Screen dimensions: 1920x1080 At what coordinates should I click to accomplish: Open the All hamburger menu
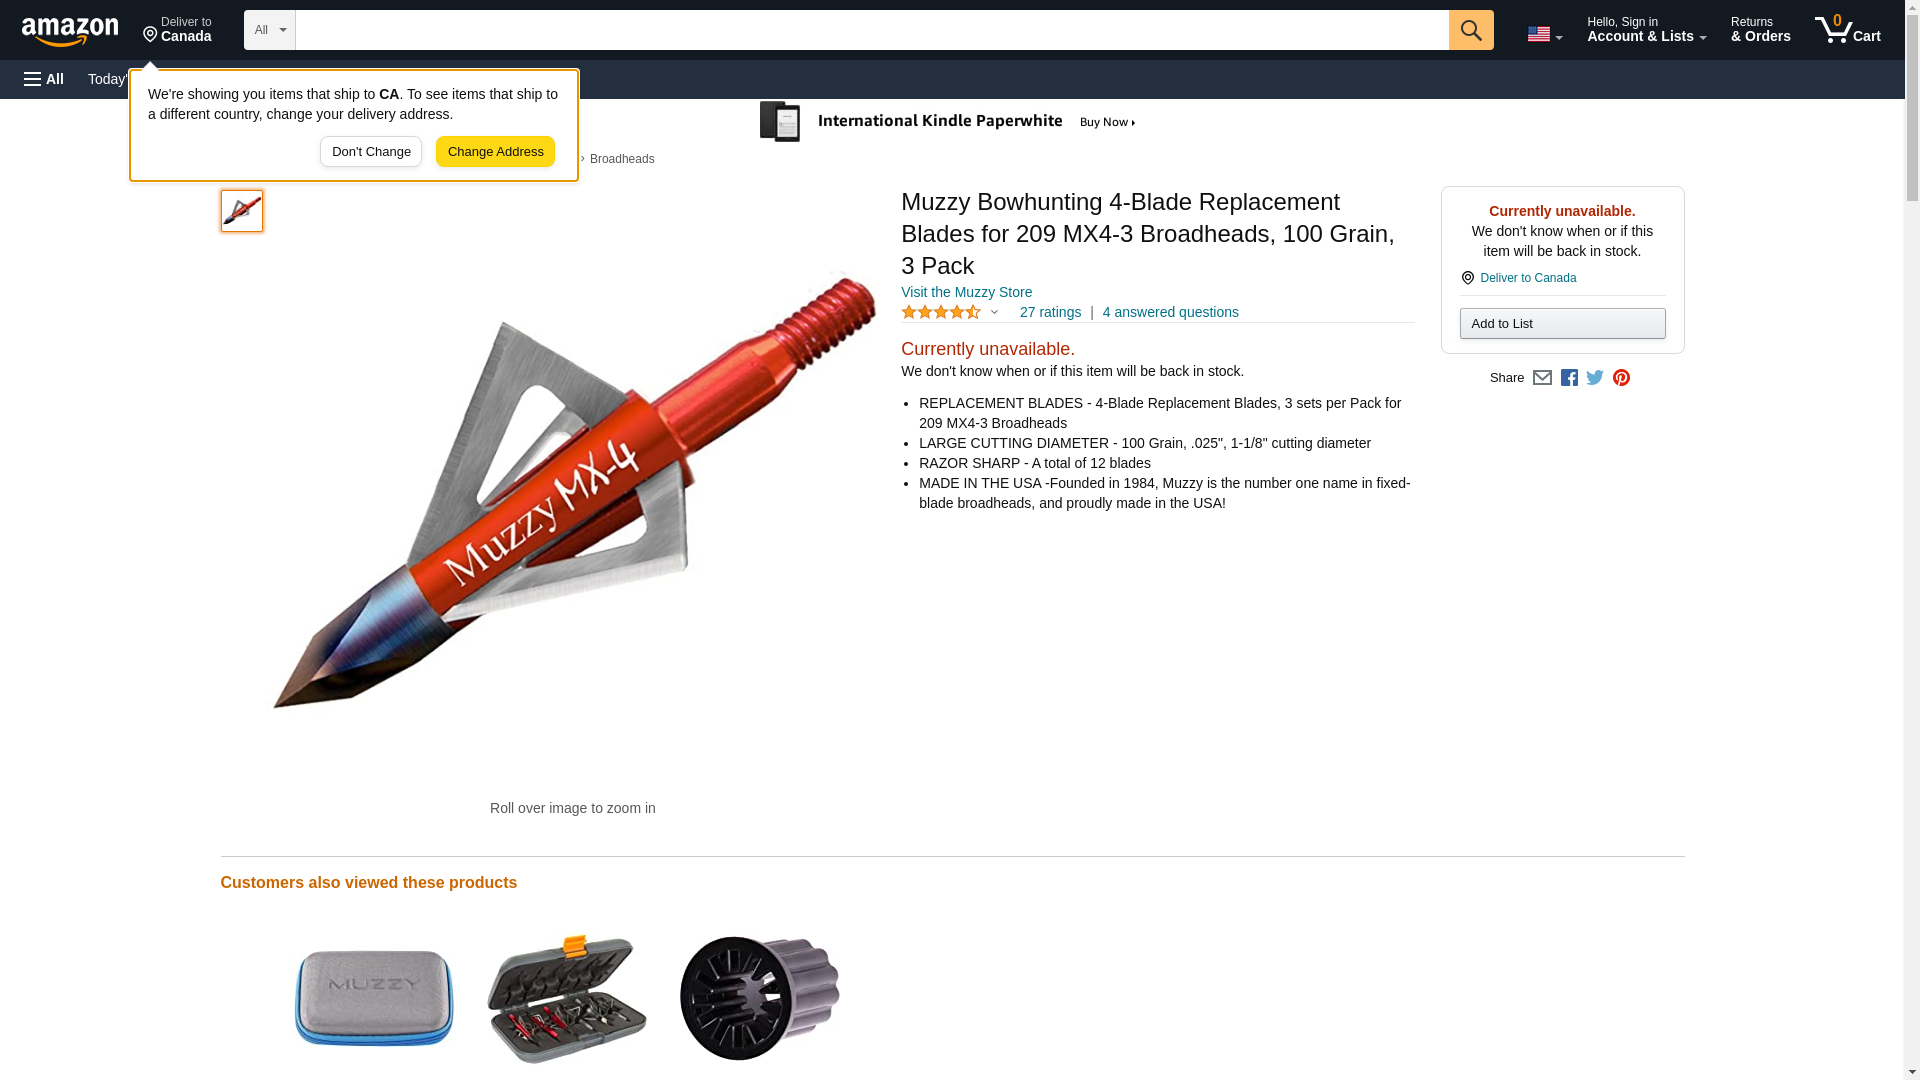pos(44,79)
